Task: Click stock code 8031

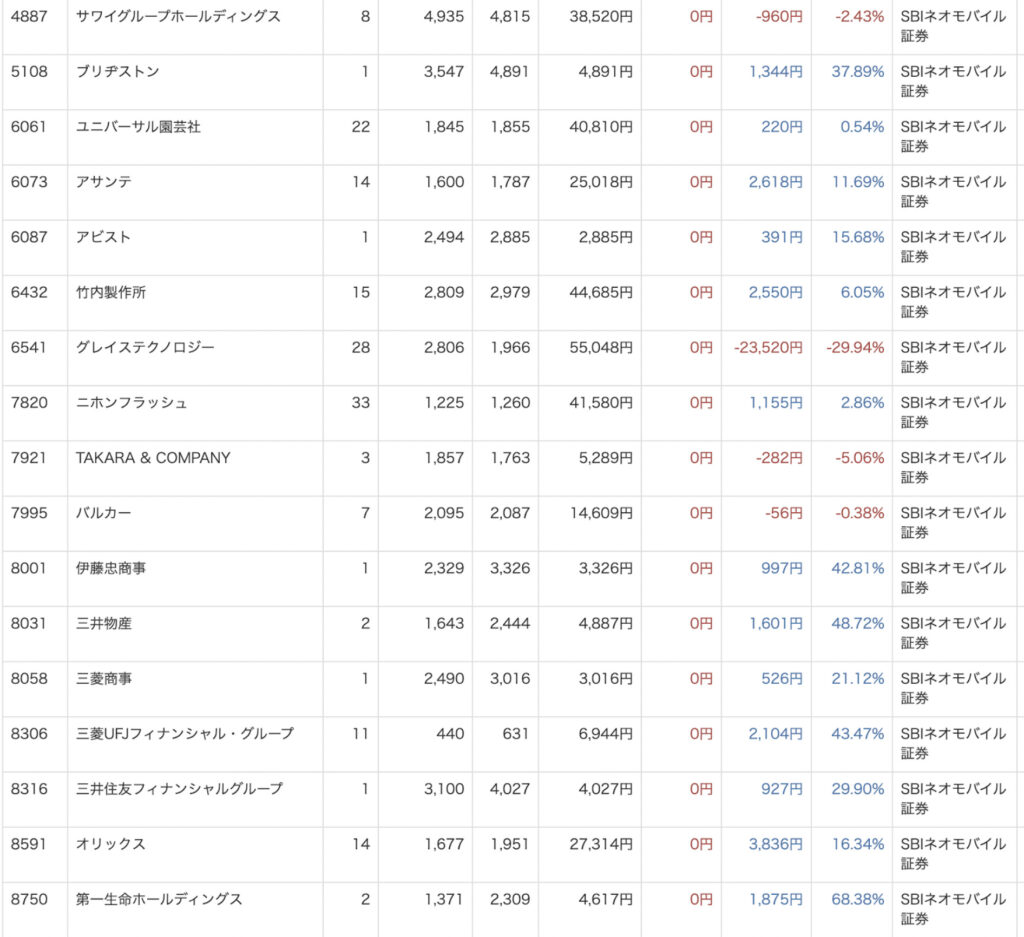Action: pos(29,623)
